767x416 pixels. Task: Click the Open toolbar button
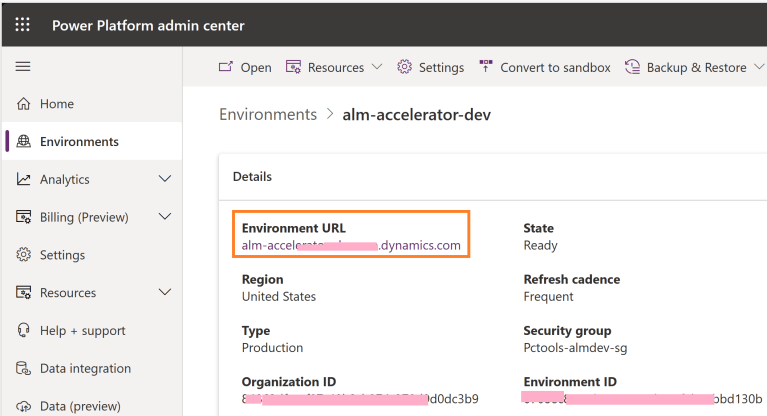tap(245, 67)
